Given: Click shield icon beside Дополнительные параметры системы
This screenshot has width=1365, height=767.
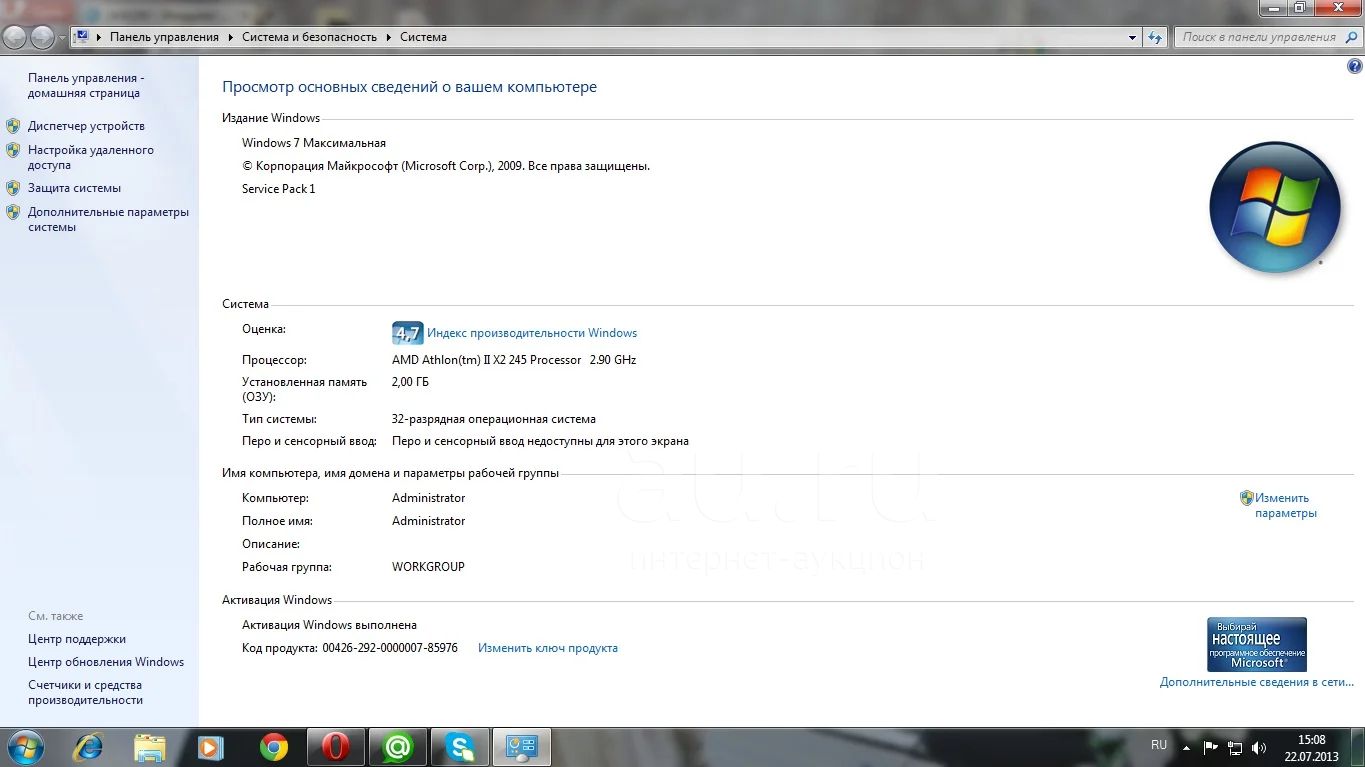Looking at the screenshot, I should tap(13, 212).
